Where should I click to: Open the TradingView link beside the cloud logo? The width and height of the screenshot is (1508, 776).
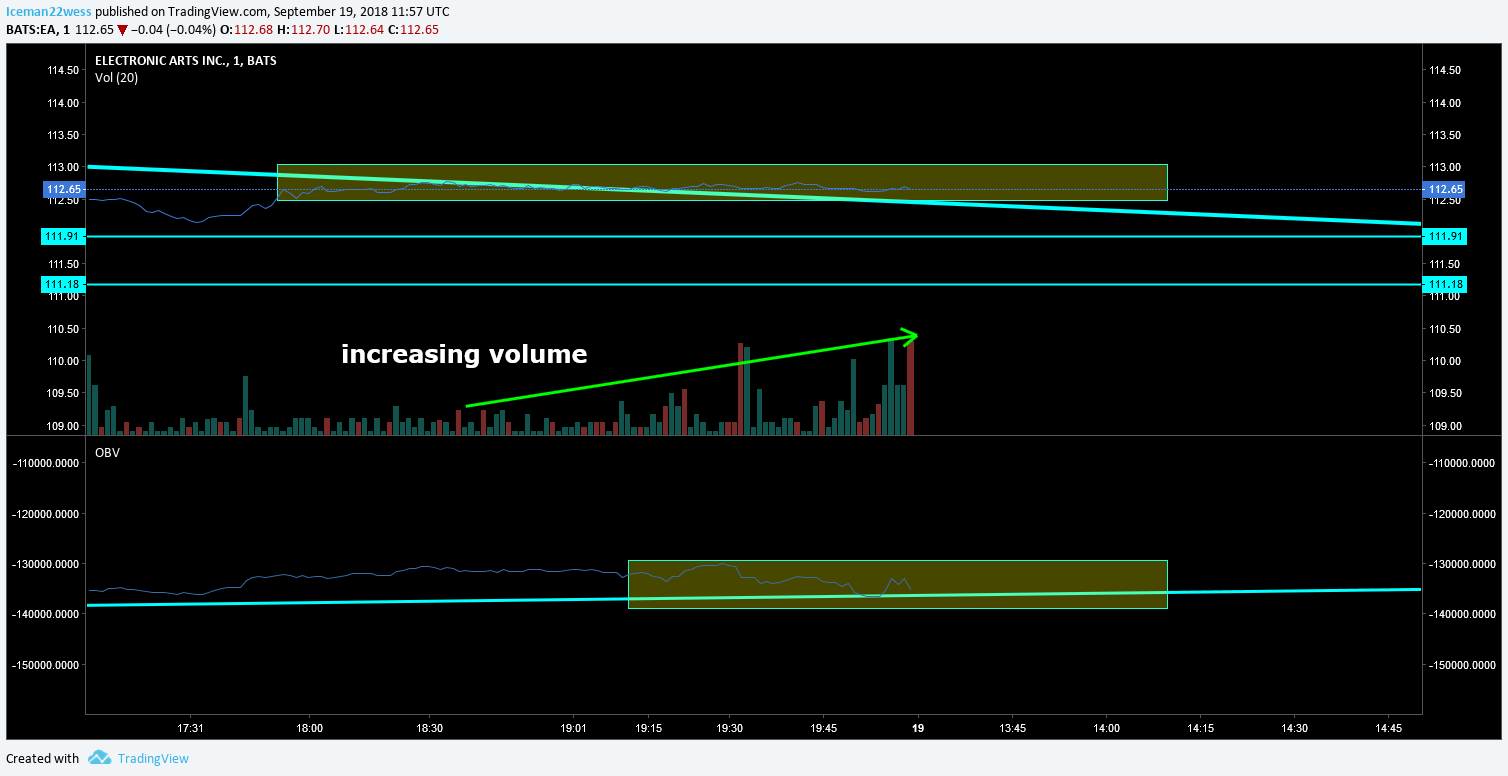click(x=153, y=758)
